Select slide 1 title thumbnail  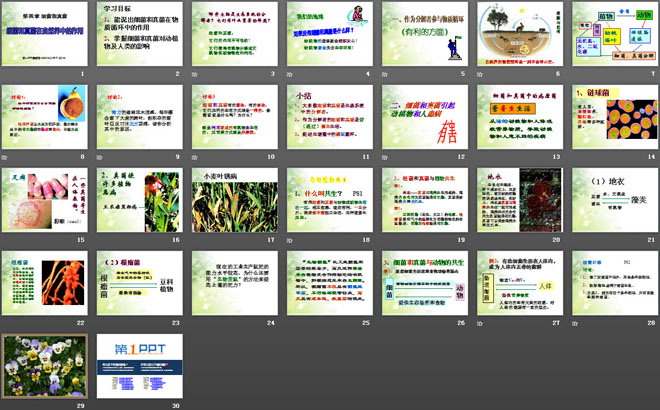click(45, 34)
